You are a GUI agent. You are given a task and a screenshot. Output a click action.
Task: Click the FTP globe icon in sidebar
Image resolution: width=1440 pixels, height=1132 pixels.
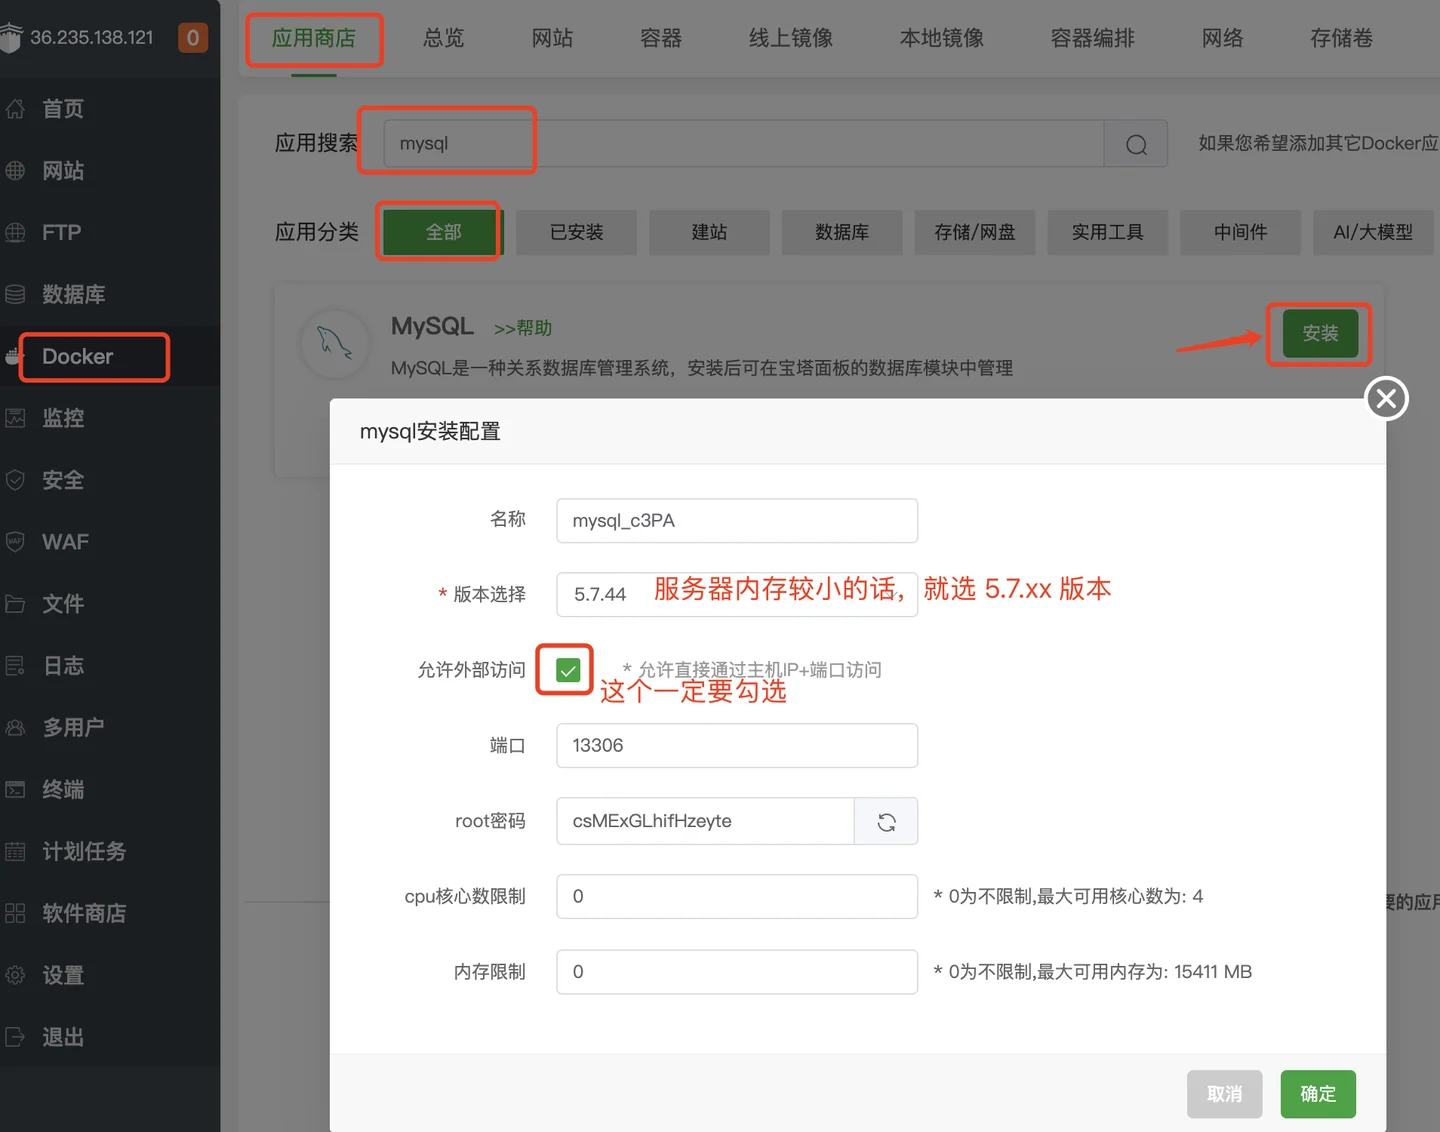pos(15,233)
